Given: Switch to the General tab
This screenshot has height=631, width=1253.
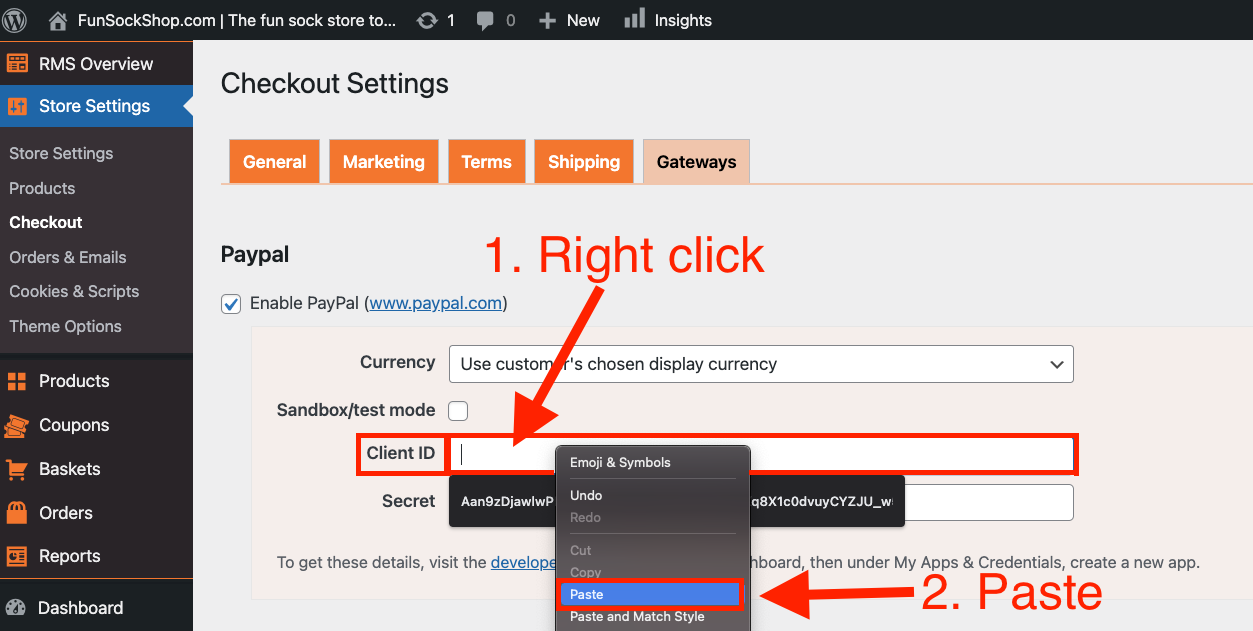Looking at the screenshot, I should (274, 162).
